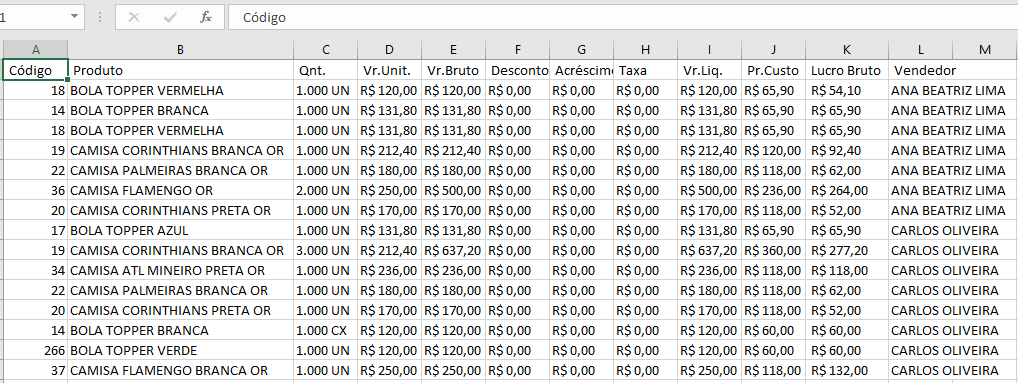The image size is (1018, 383).
Task: Select the CAMISA ATL MINEIRO PRETA OR cell
Action: [180, 271]
